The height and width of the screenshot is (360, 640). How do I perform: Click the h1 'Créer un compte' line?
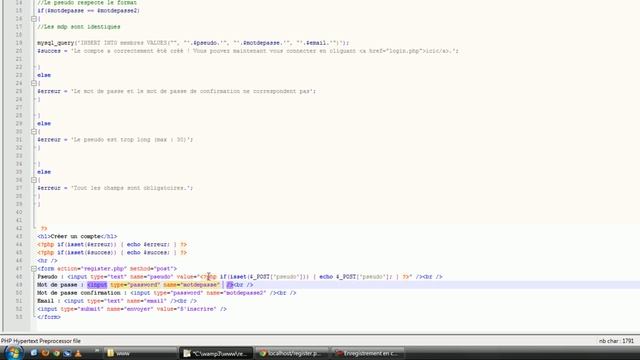pos(77,236)
